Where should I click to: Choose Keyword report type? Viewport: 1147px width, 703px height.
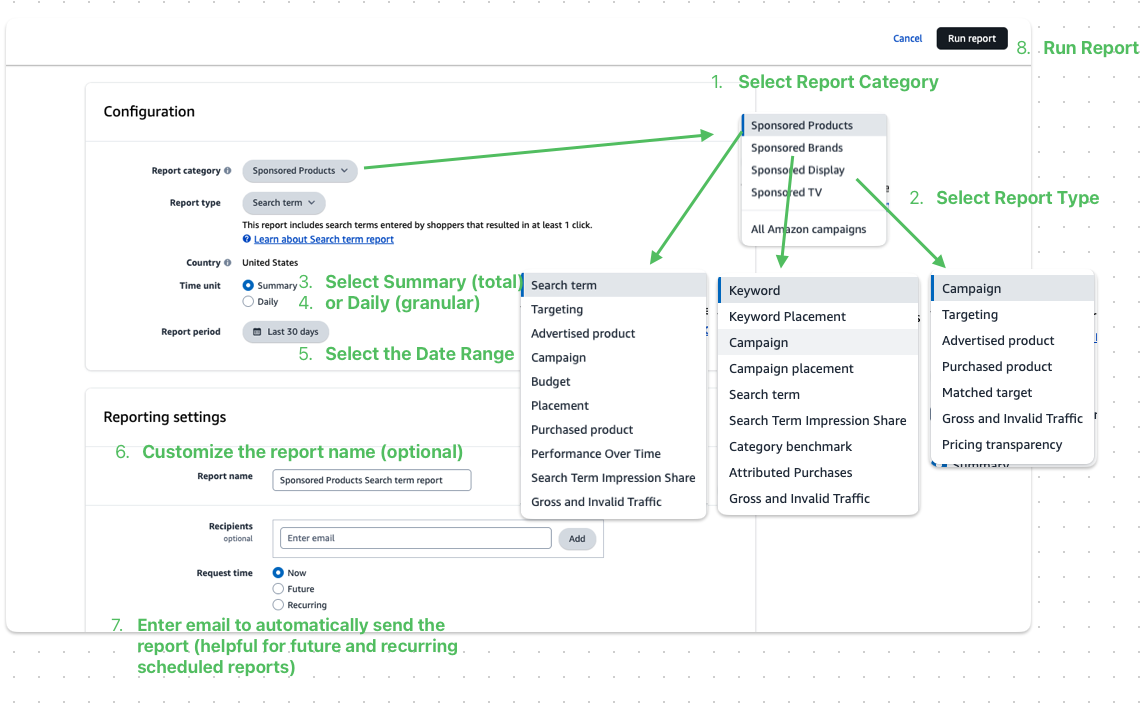(x=819, y=290)
